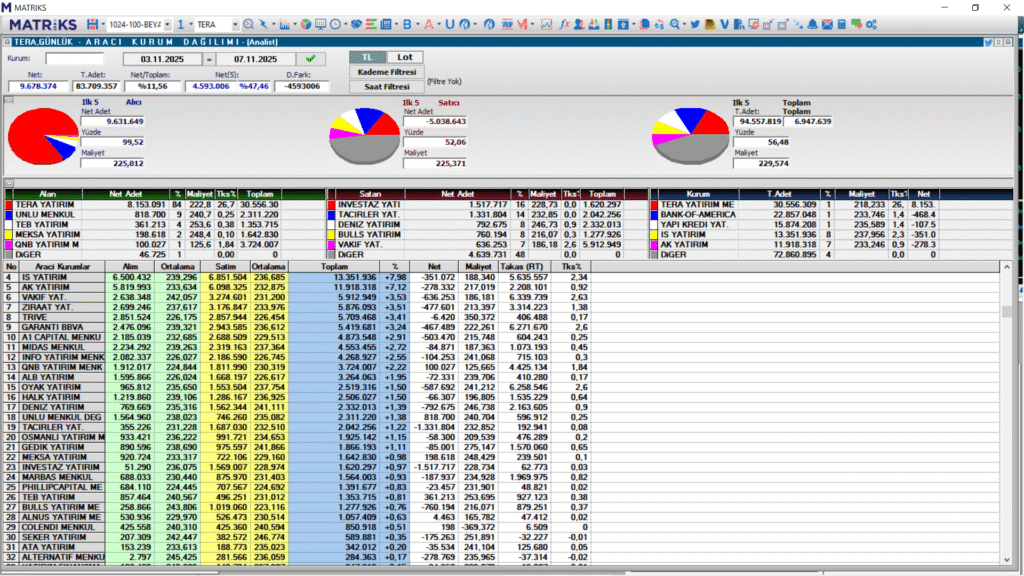Click the colored pie globe icon
Screen dimensions: 1024x576
click(306, 24)
